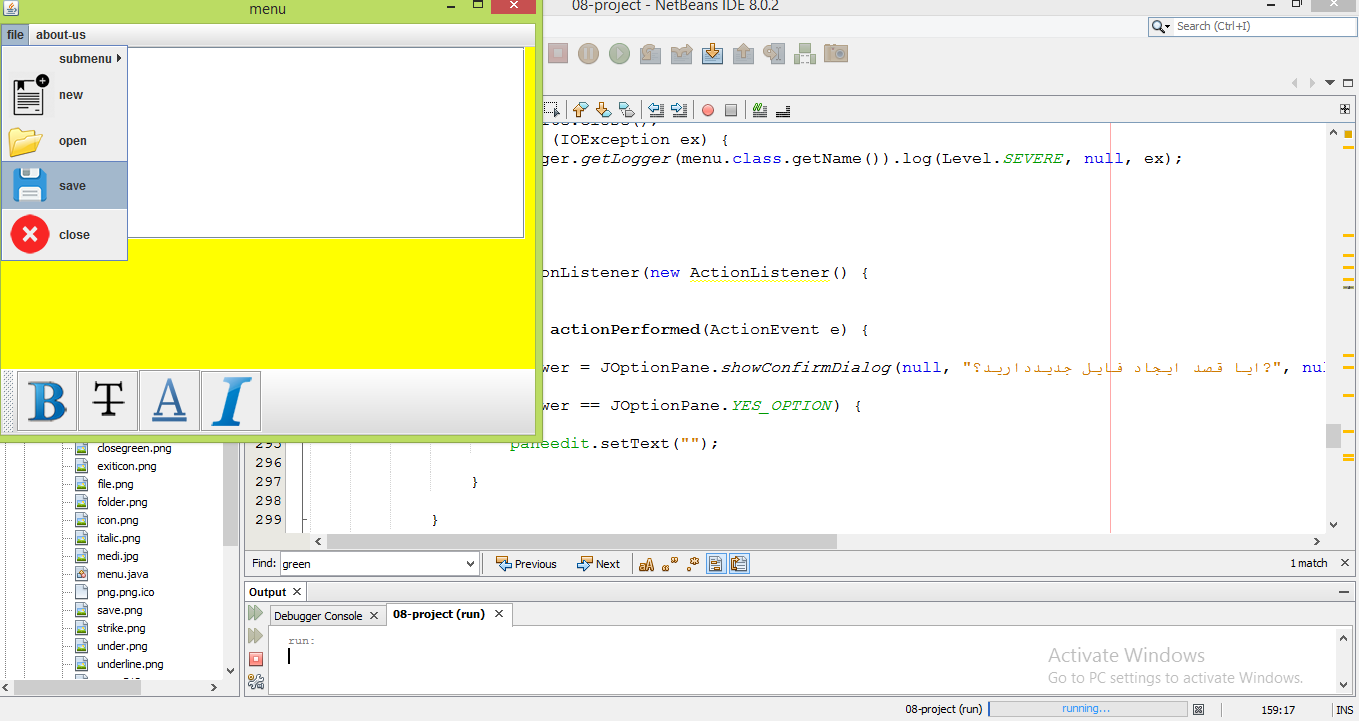
Task: Click the take snapshot camera icon
Action: click(836, 53)
